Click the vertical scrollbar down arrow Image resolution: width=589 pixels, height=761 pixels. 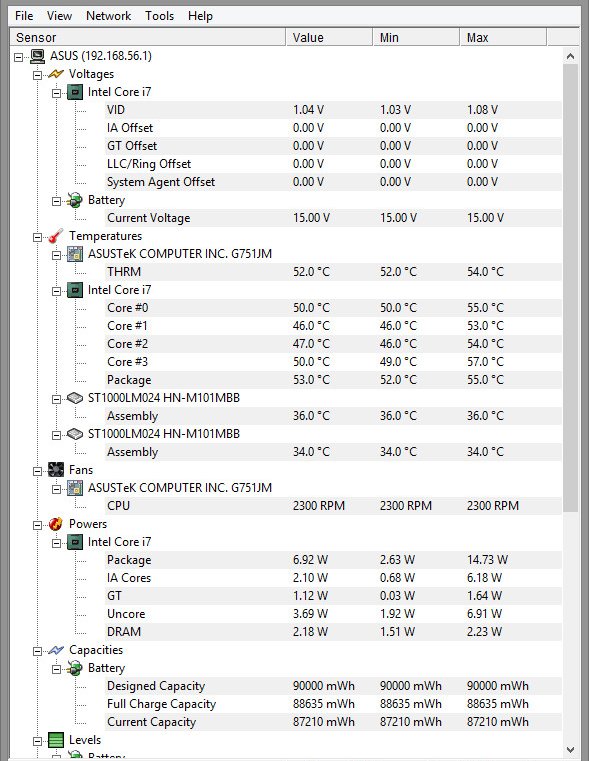pos(571,750)
